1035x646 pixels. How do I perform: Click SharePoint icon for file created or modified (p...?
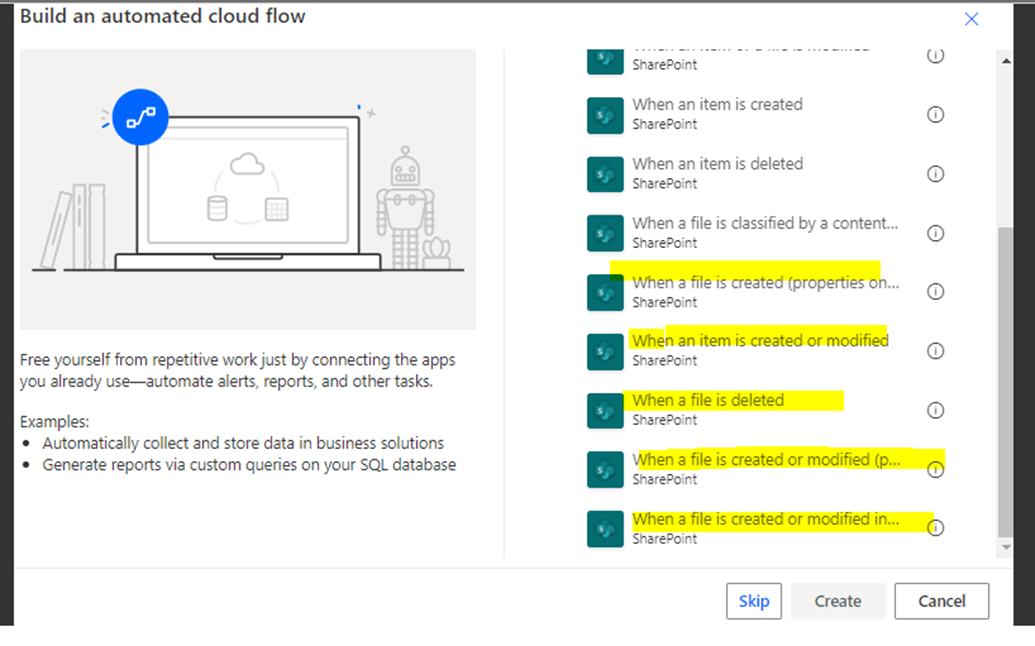pos(605,470)
